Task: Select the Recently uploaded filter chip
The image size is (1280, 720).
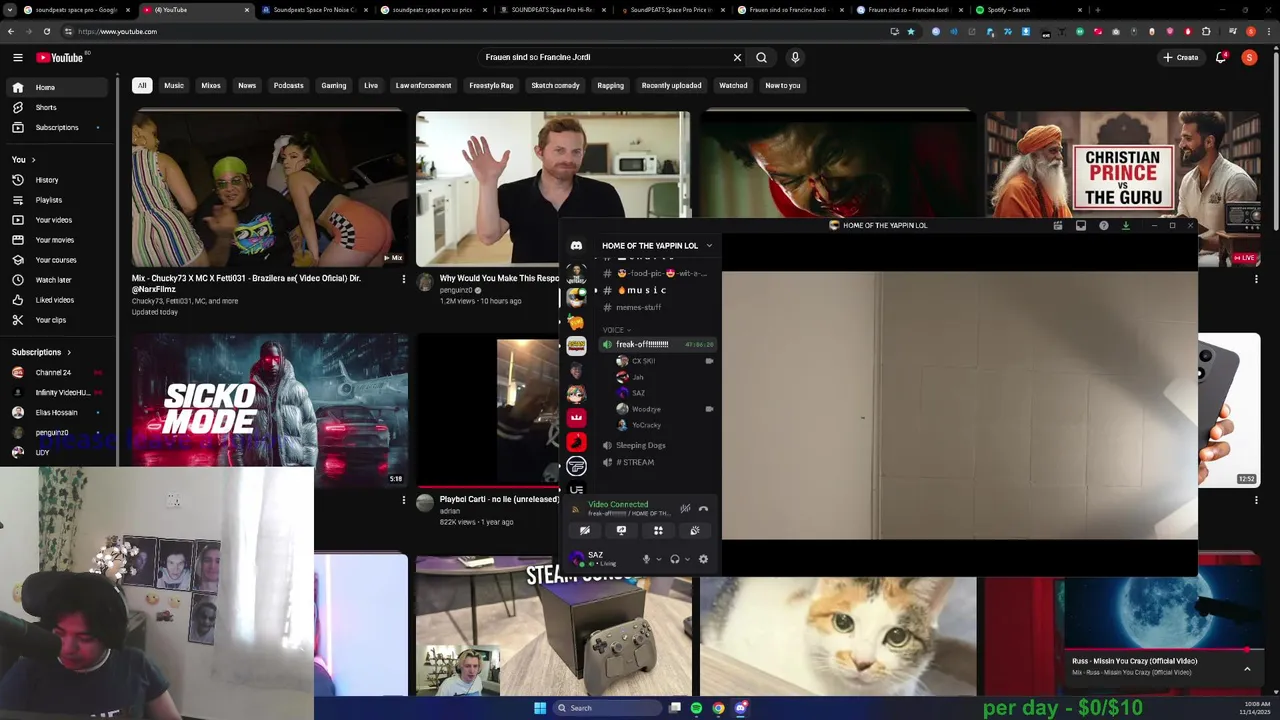Action: [671, 86]
